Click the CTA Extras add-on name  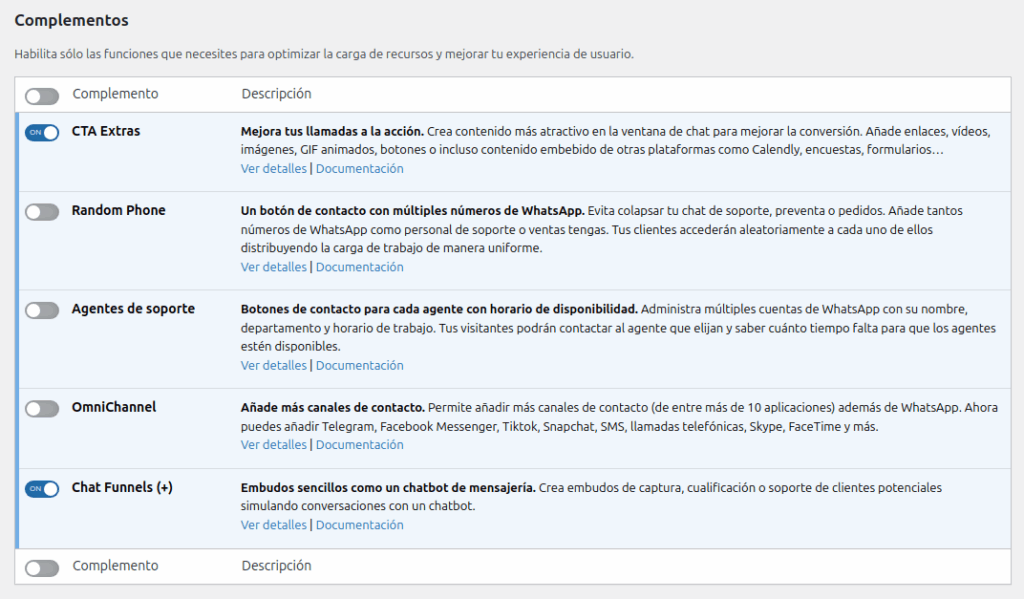pos(106,131)
